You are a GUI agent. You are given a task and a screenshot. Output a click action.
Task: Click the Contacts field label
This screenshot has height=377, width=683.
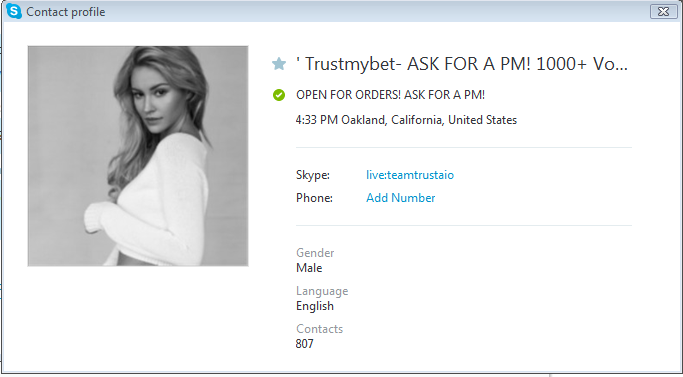319,329
